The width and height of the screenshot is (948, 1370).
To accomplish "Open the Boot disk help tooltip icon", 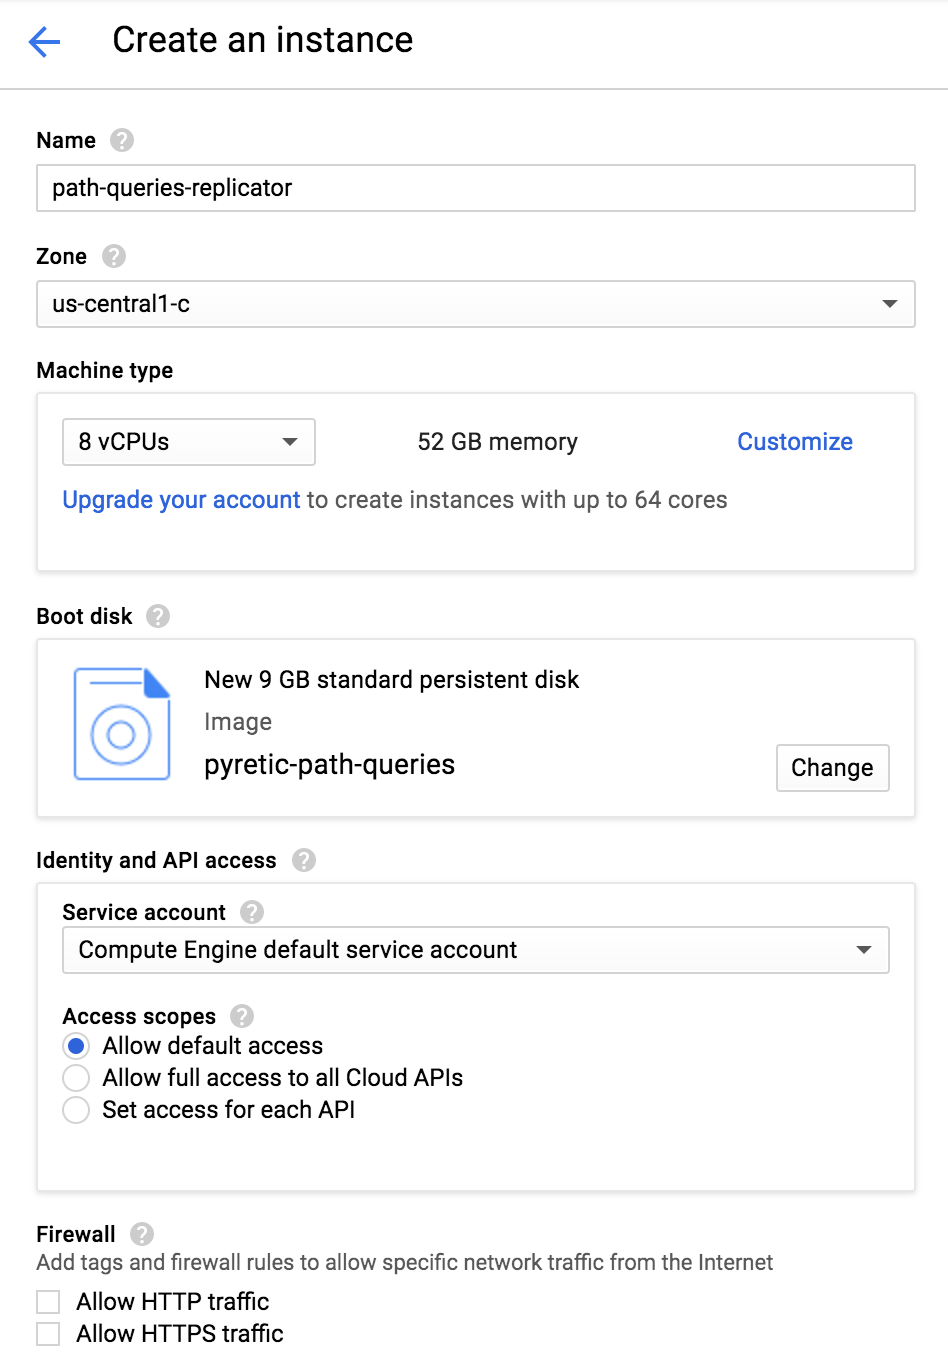I will pos(158,616).
